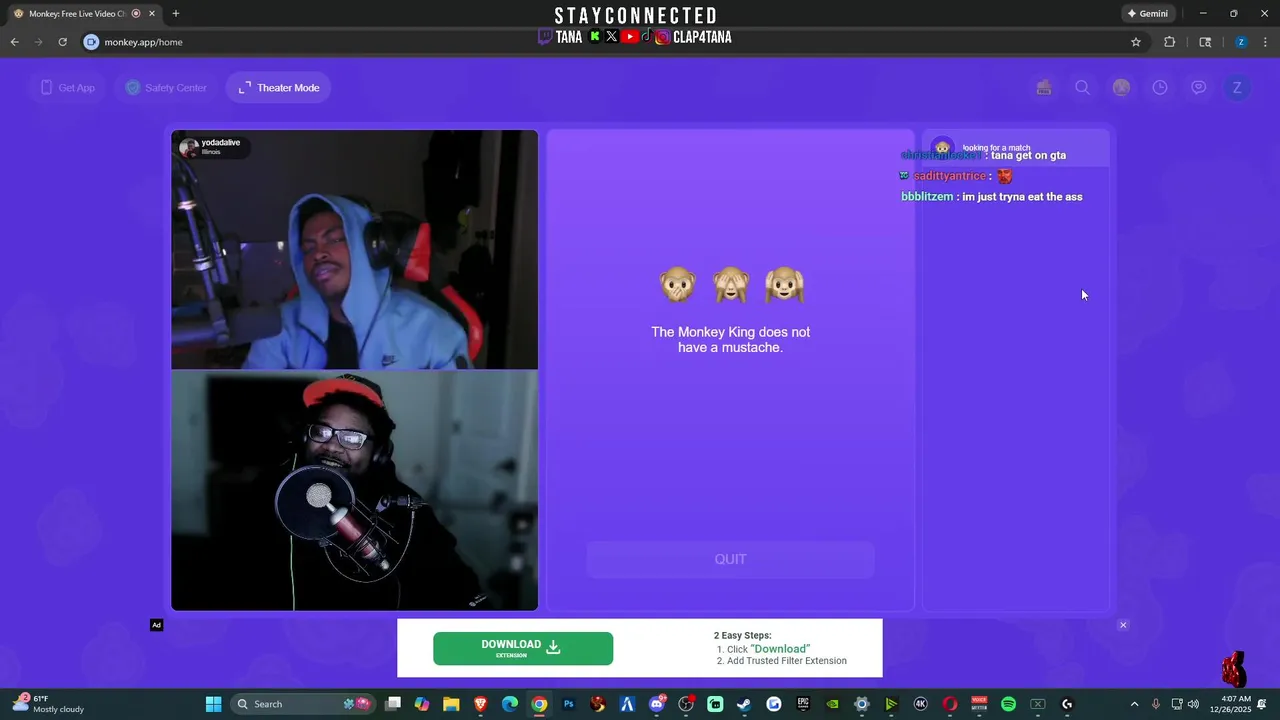Open Steam from taskbar

click(x=745, y=704)
